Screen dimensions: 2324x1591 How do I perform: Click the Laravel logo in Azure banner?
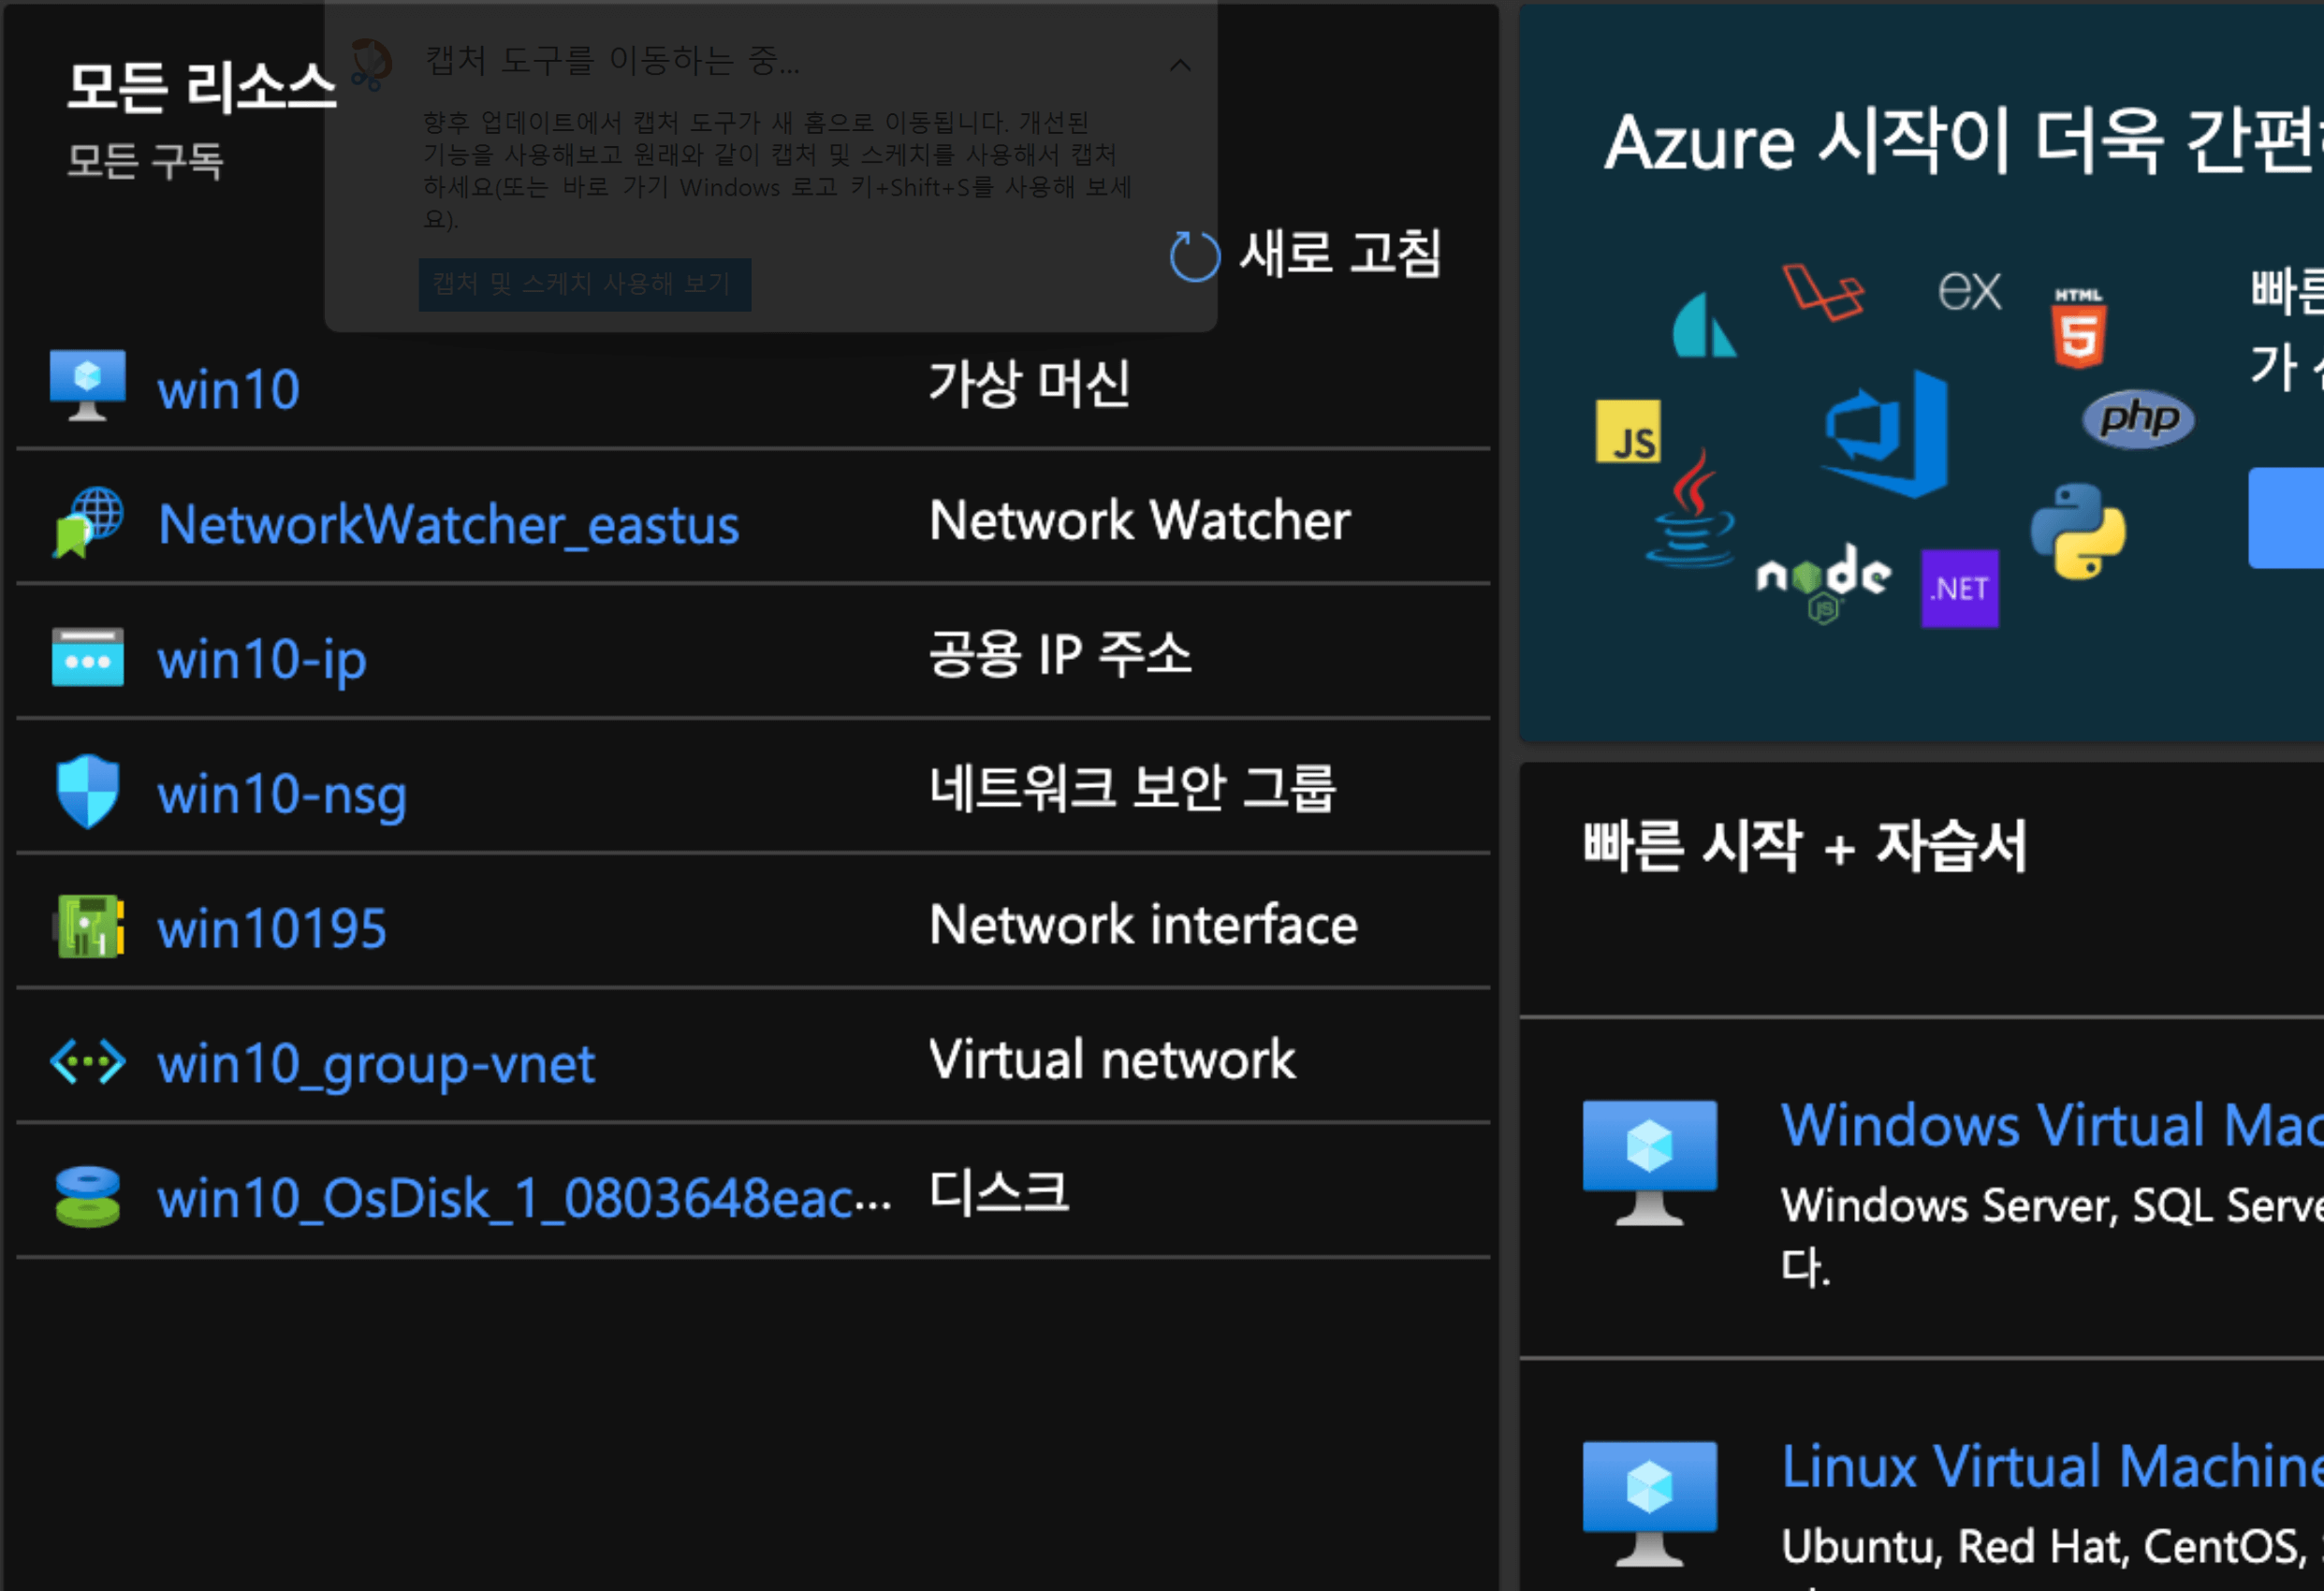(1823, 292)
